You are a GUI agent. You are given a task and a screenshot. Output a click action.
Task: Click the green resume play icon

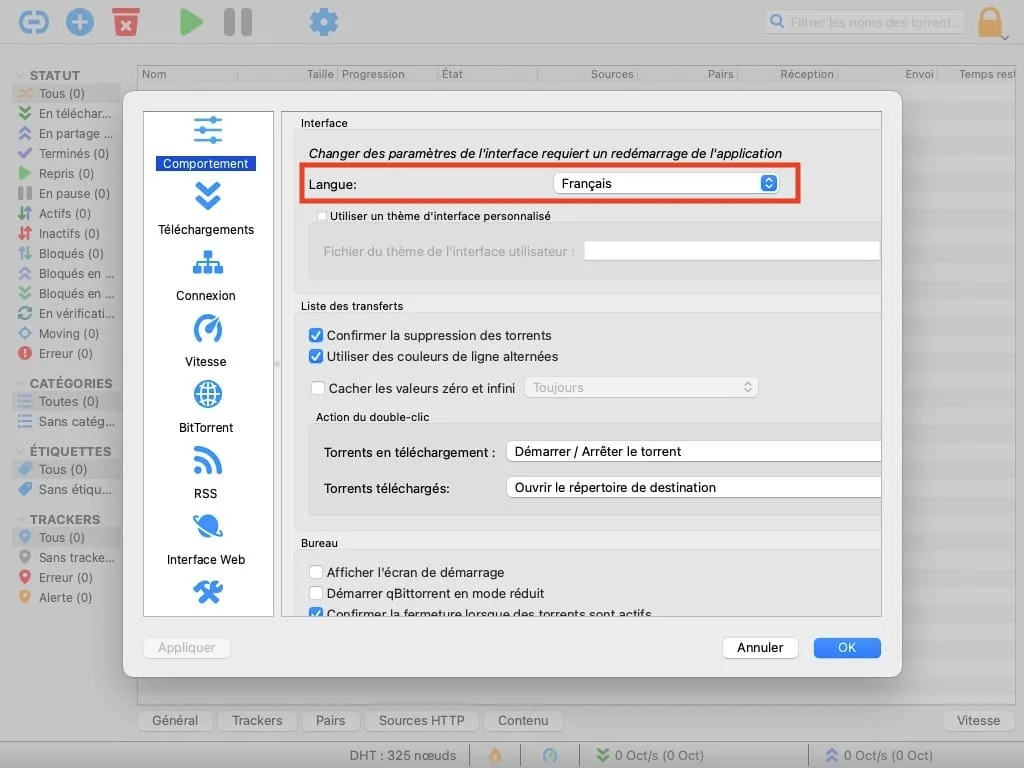pyautogui.click(x=191, y=22)
